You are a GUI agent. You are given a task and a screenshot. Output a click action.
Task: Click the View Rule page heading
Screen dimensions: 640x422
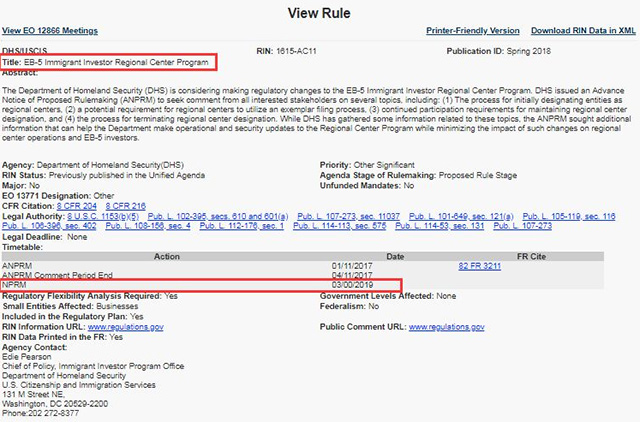[320, 12]
